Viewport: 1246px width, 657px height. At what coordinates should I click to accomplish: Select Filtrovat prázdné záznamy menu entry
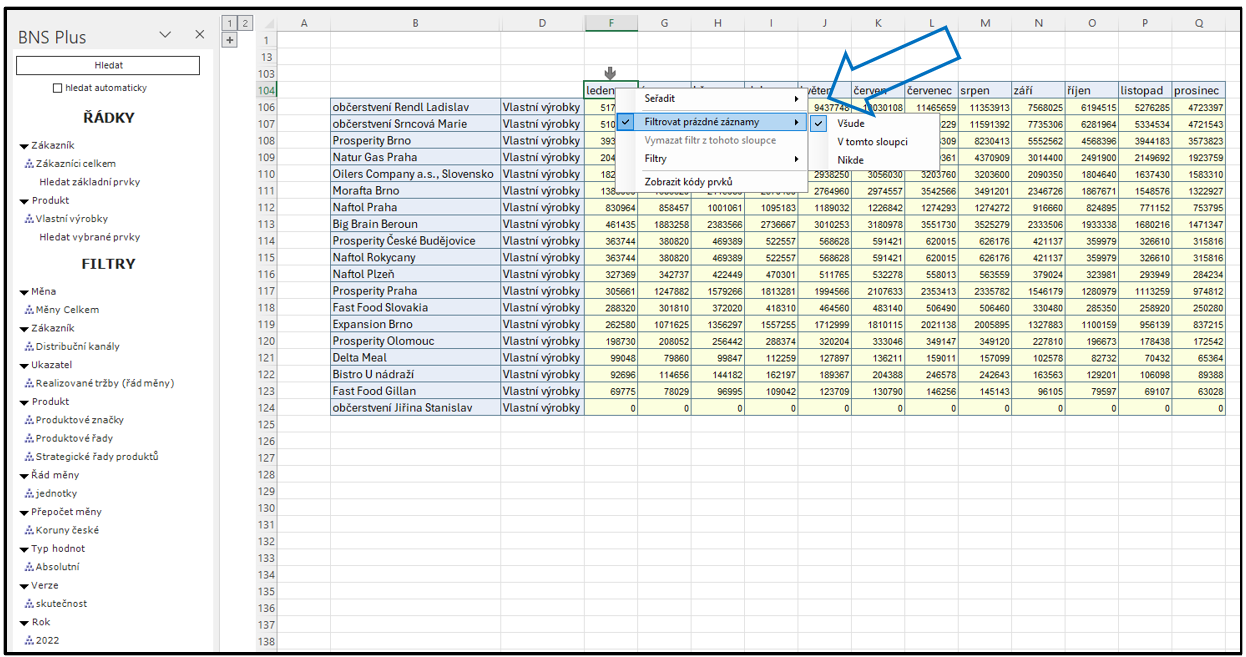click(711, 122)
